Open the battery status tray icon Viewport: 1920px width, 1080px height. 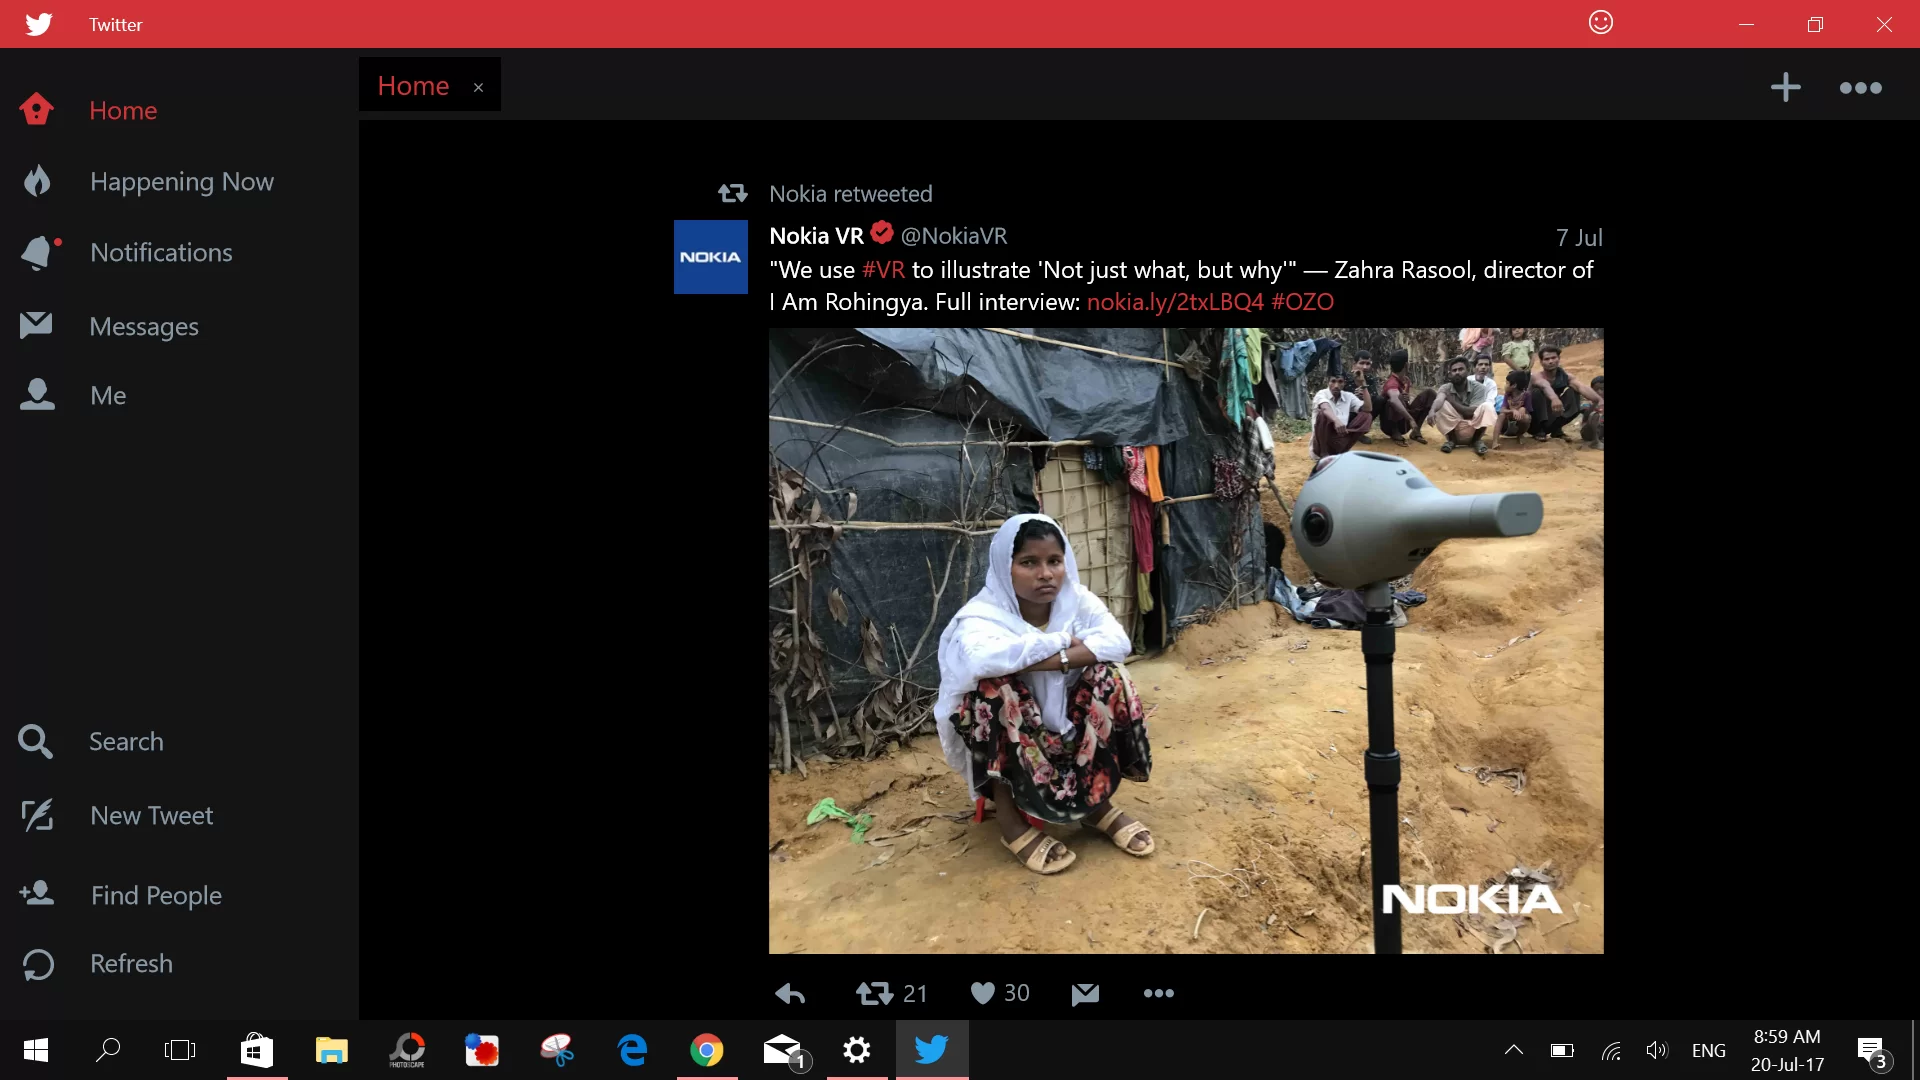tap(1562, 1050)
